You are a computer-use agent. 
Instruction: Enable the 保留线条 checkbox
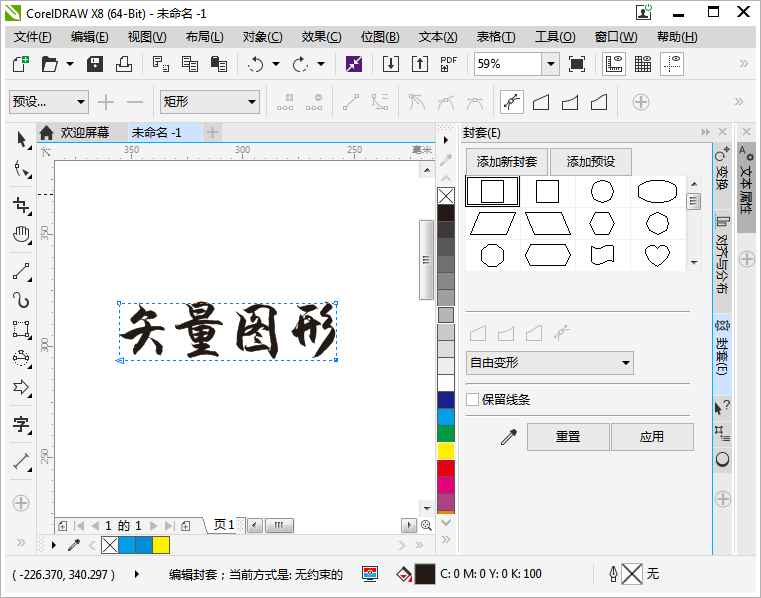click(x=473, y=400)
